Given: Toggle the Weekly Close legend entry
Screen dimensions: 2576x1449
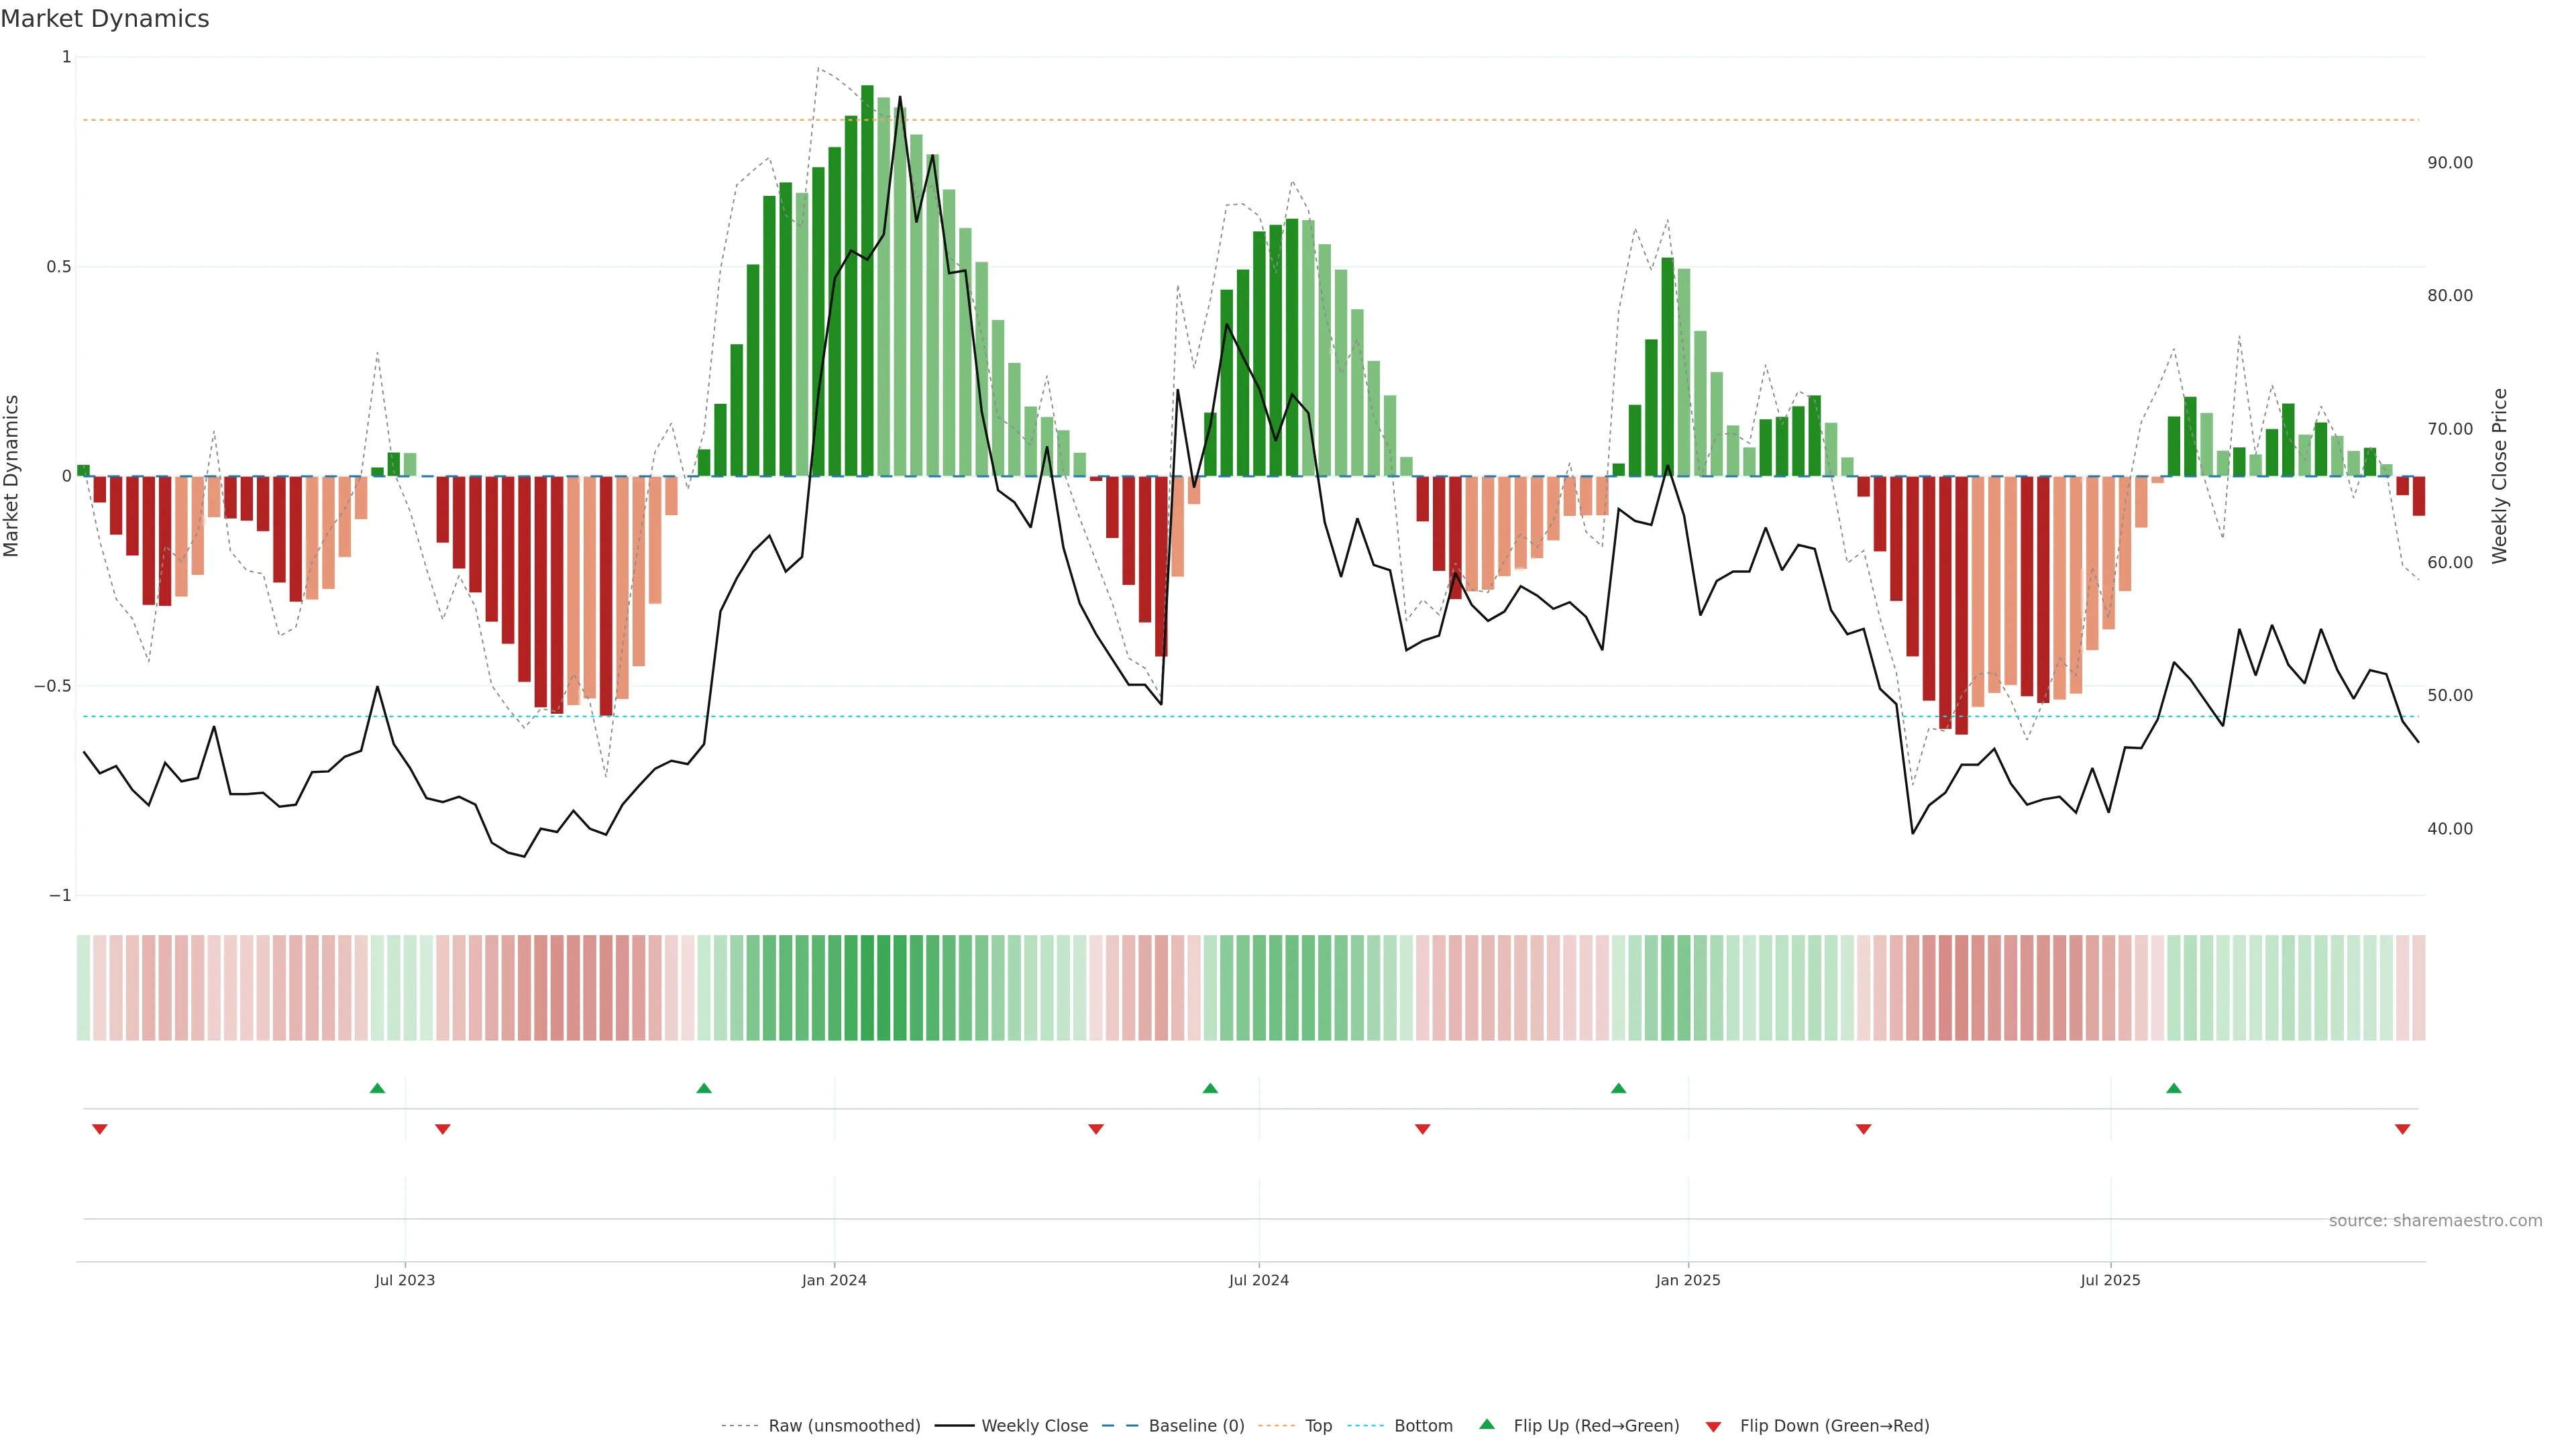Looking at the screenshot, I should tap(1034, 1426).
